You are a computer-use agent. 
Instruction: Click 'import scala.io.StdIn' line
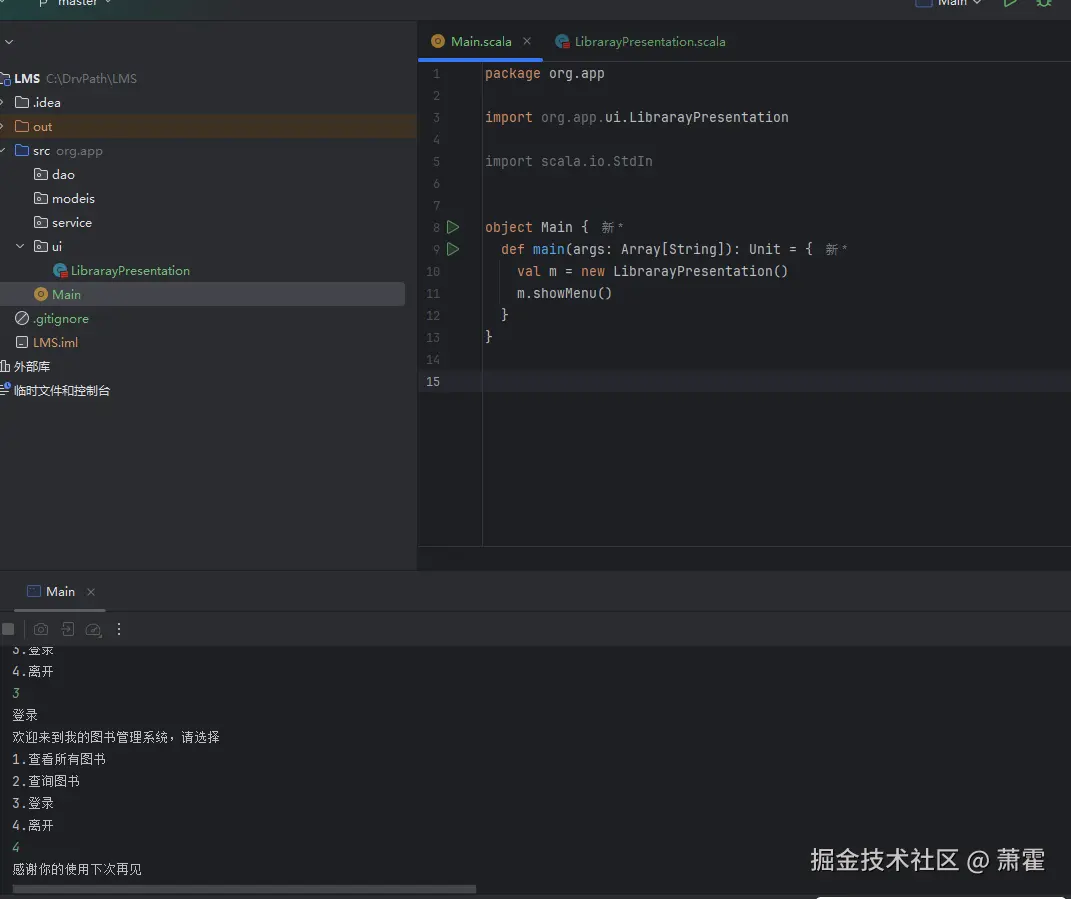pos(568,161)
